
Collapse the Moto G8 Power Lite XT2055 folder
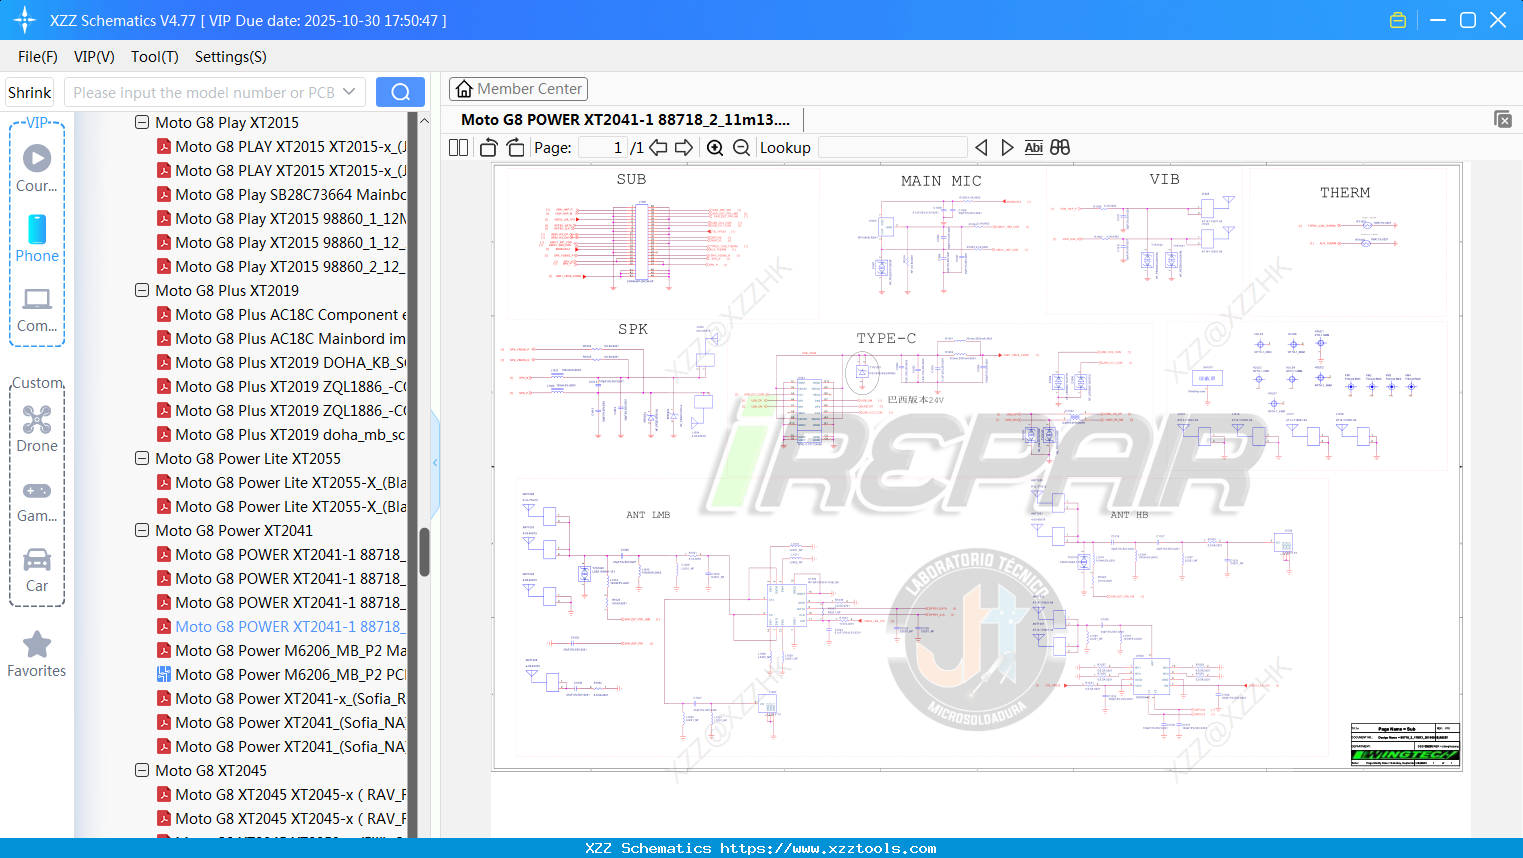[x=142, y=458]
